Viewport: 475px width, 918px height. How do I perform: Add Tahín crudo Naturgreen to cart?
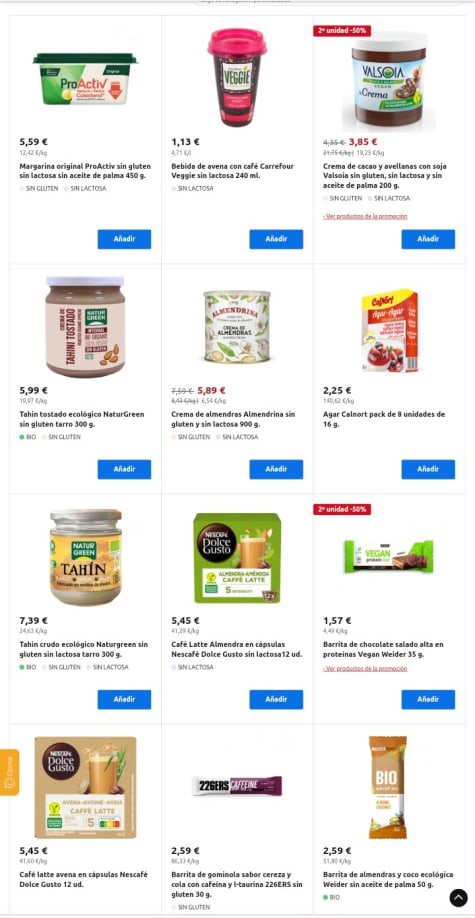tap(124, 699)
